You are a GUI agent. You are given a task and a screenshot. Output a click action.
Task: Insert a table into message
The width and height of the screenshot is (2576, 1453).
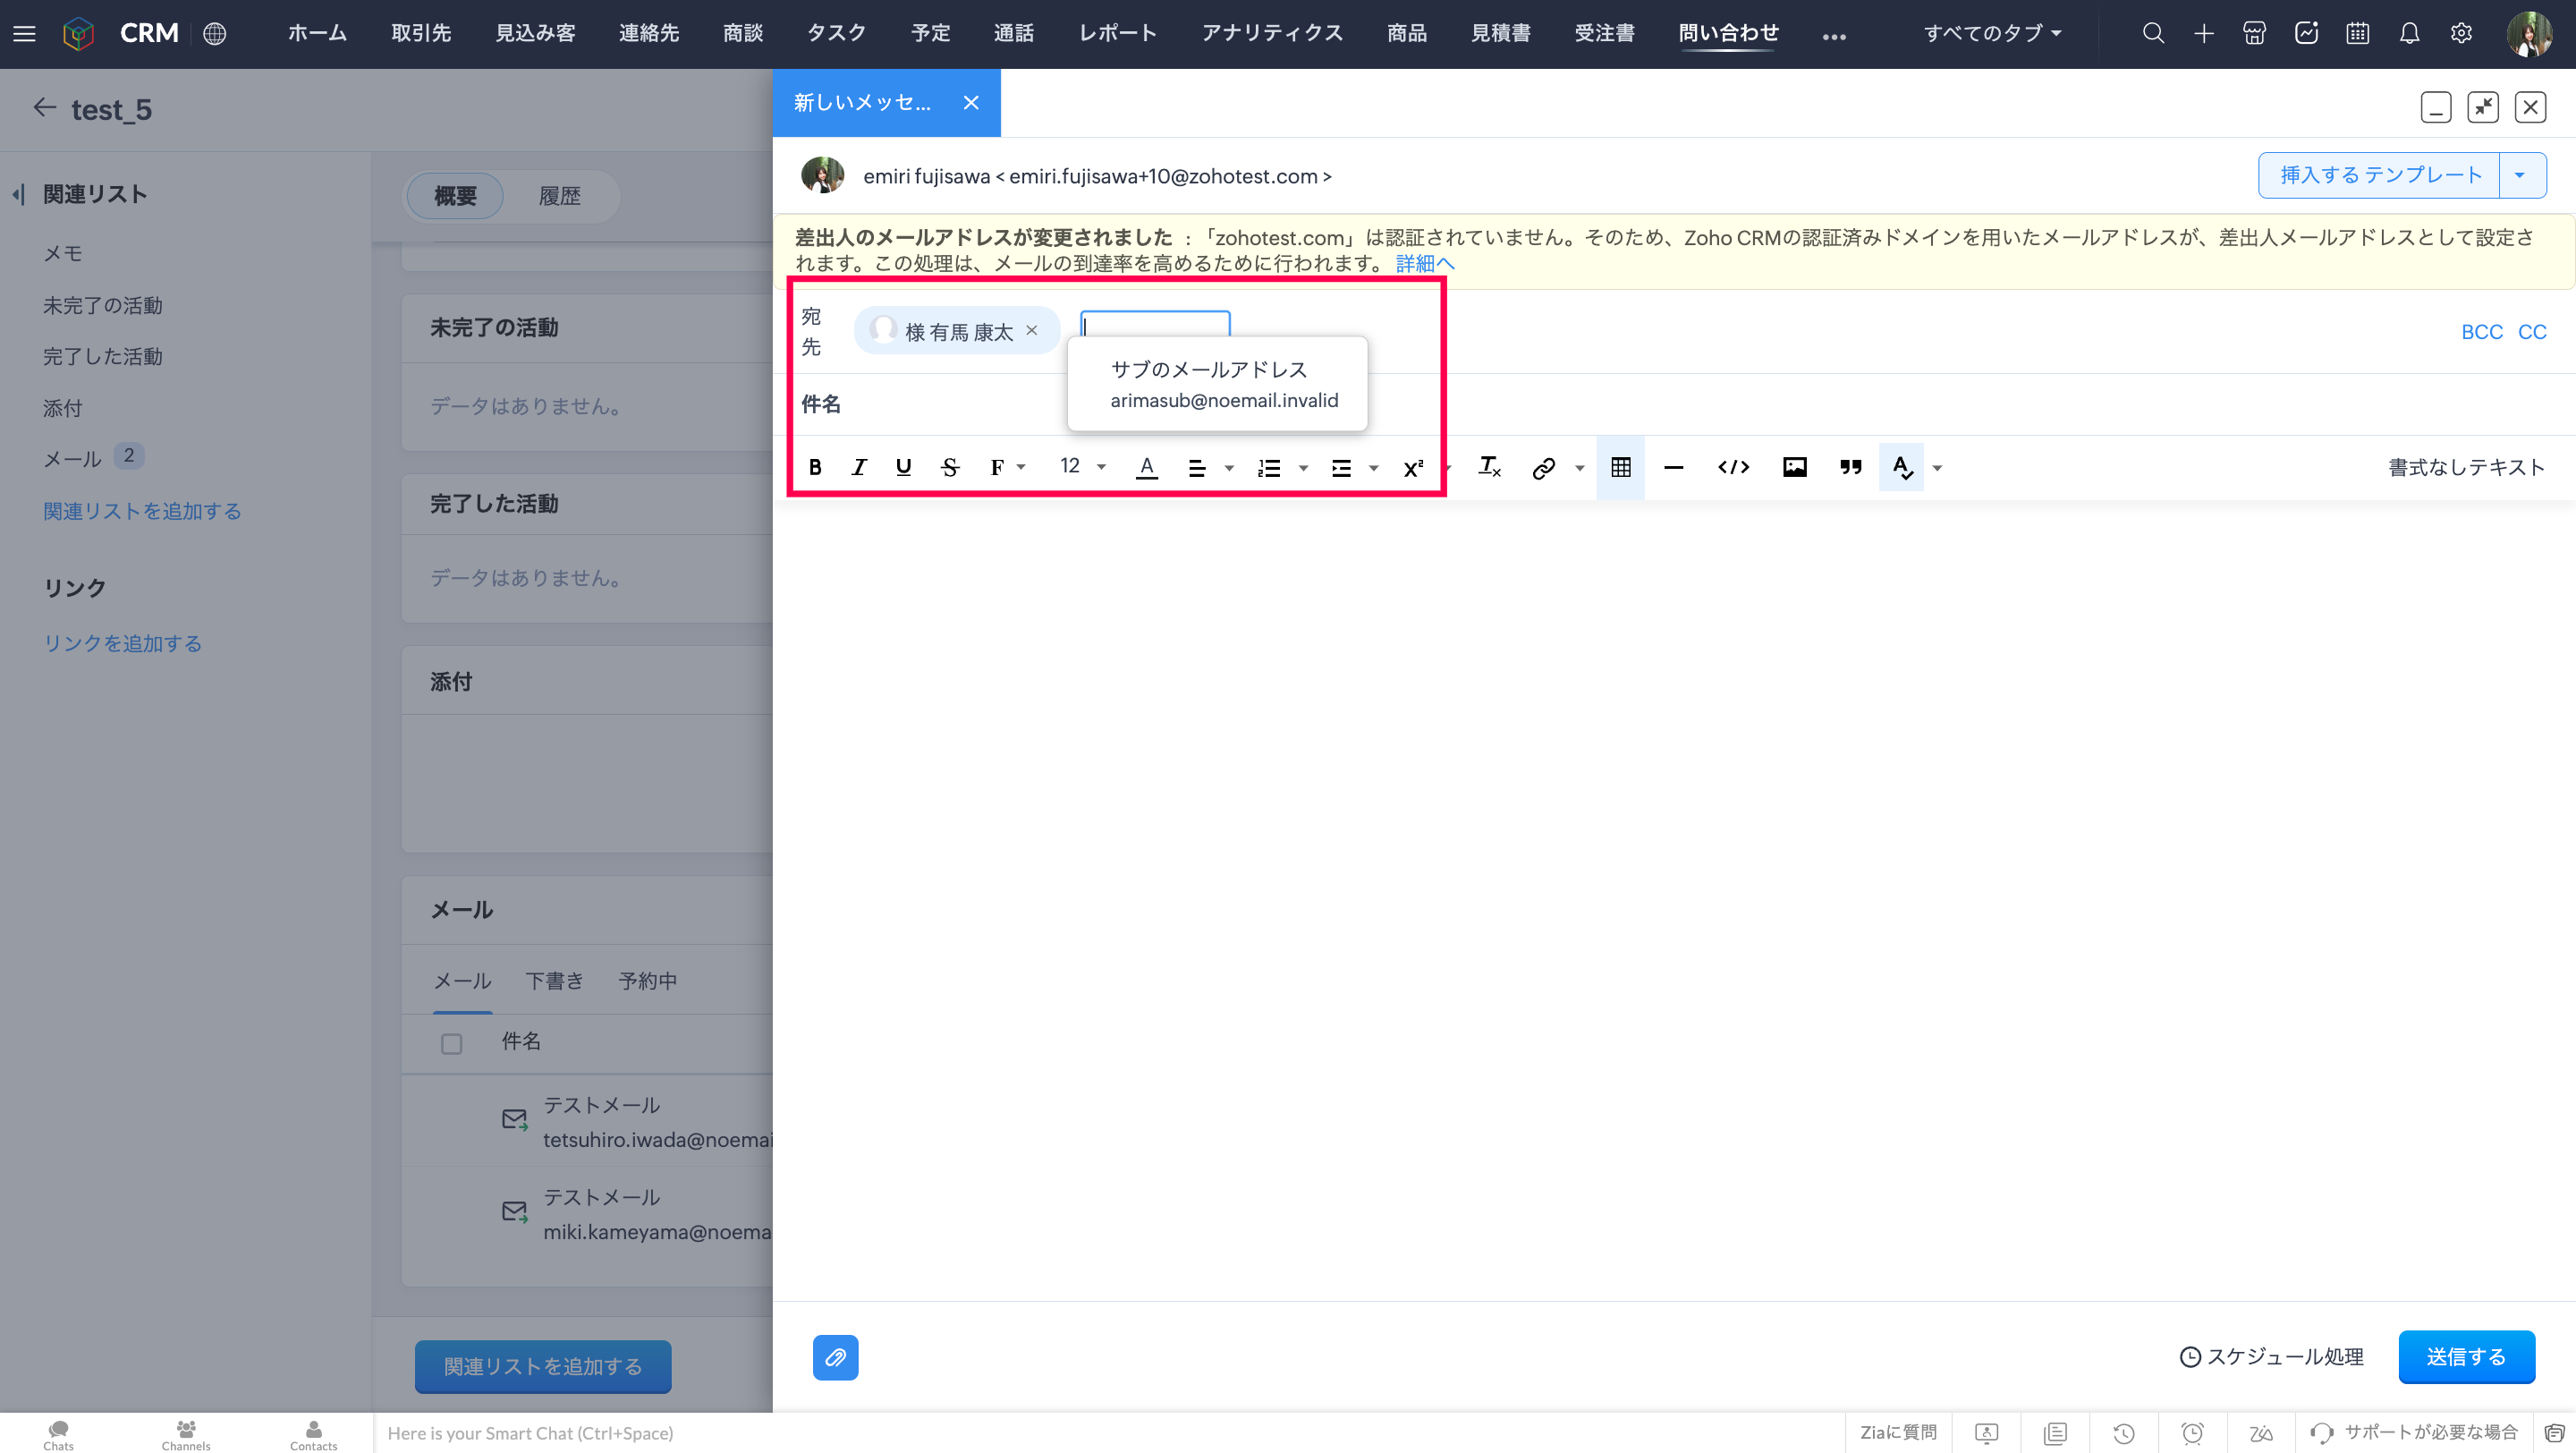pos(1620,467)
